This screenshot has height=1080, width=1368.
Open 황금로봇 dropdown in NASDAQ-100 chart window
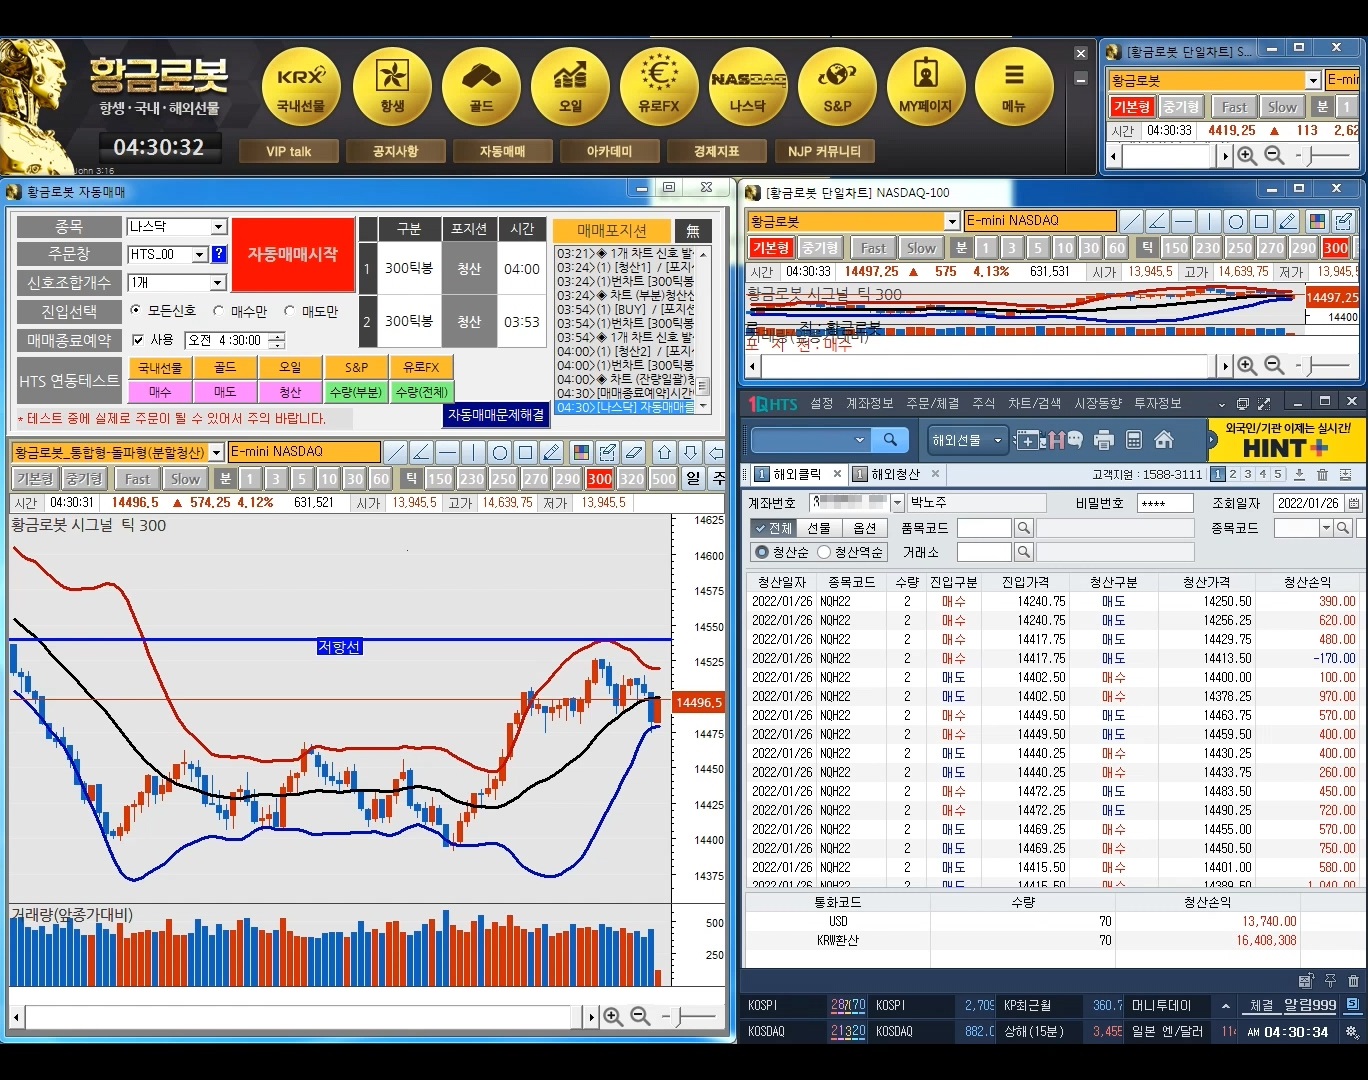[x=952, y=221]
